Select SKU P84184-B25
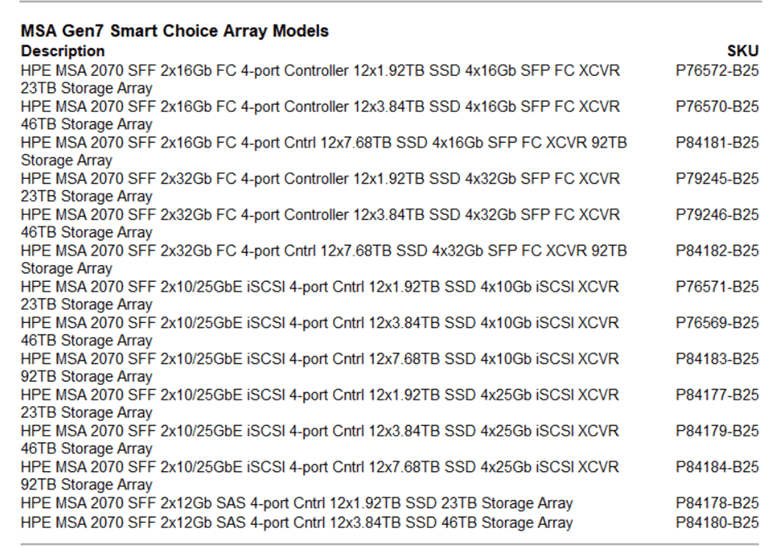 coord(717,467)
